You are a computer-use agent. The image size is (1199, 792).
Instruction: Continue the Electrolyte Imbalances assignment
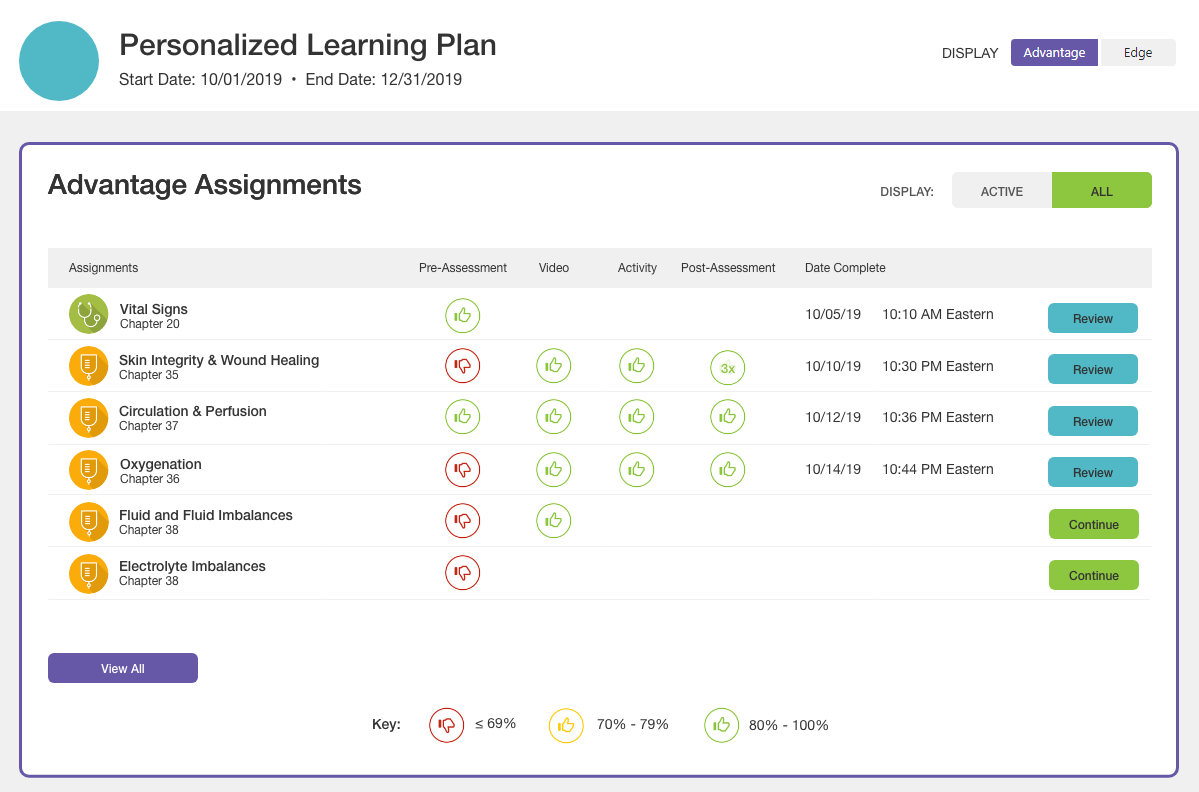point(1093,575)
